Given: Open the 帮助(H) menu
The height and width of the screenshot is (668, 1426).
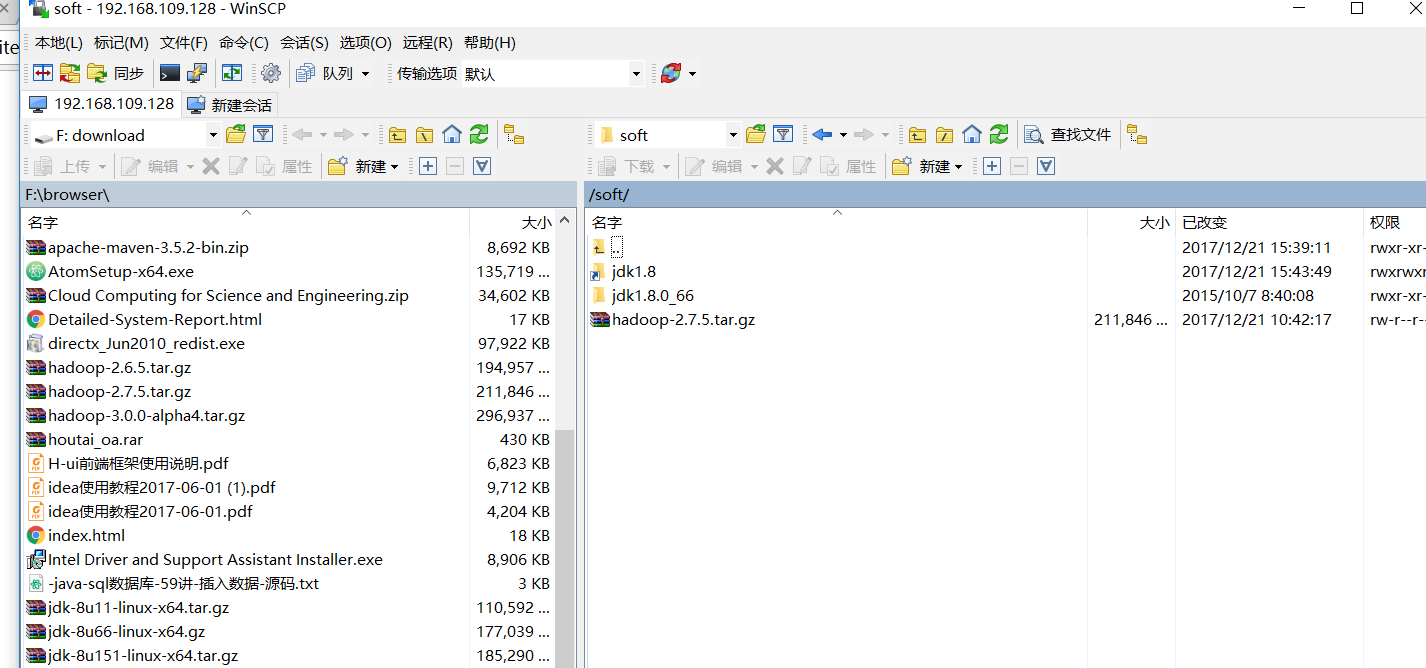Looking at the screenshot, I should pyautogui.click(x=490, y=42).
